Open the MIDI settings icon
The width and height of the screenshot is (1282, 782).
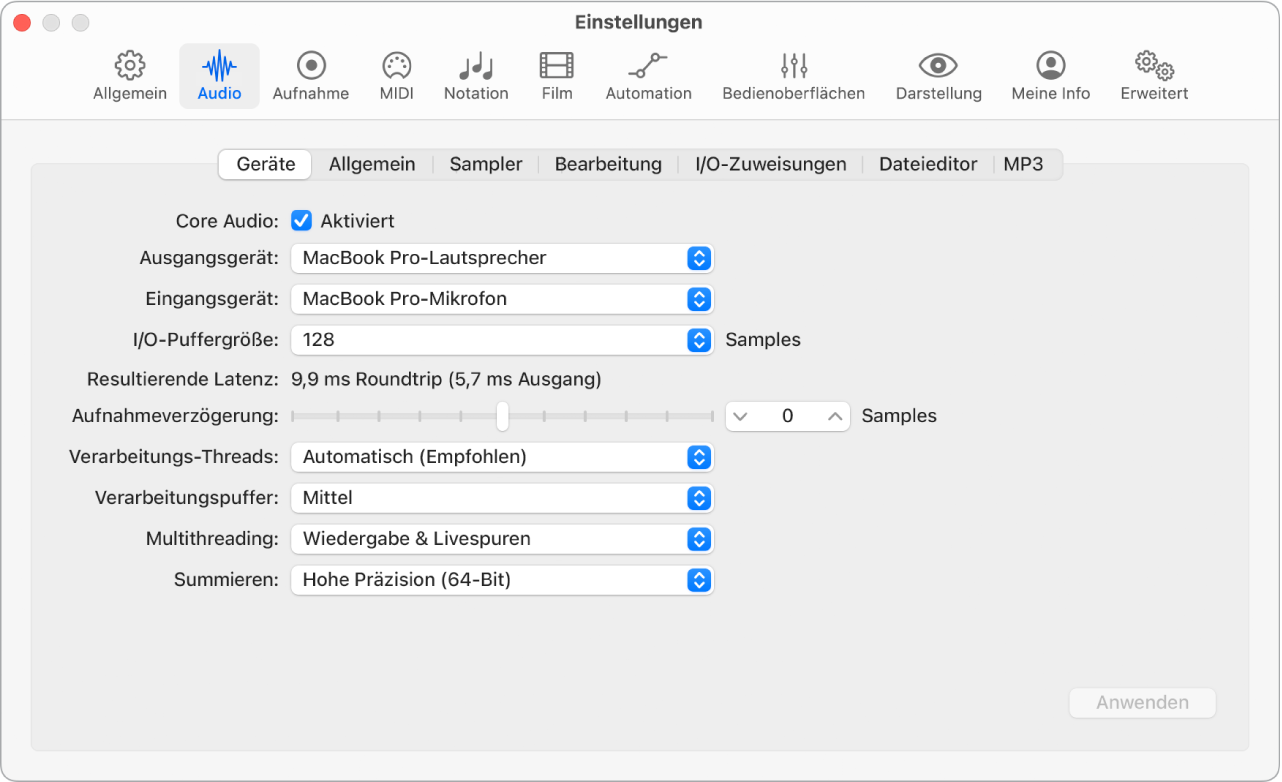(396, 75)
